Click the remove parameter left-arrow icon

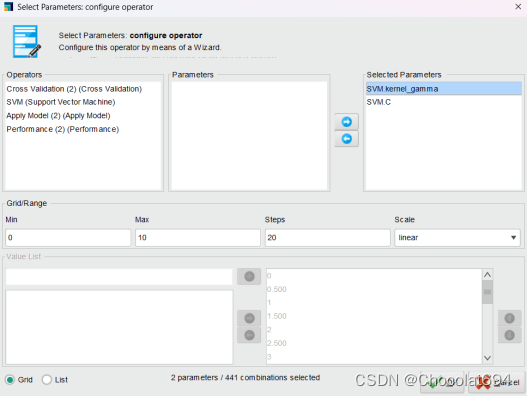(347, 138)
